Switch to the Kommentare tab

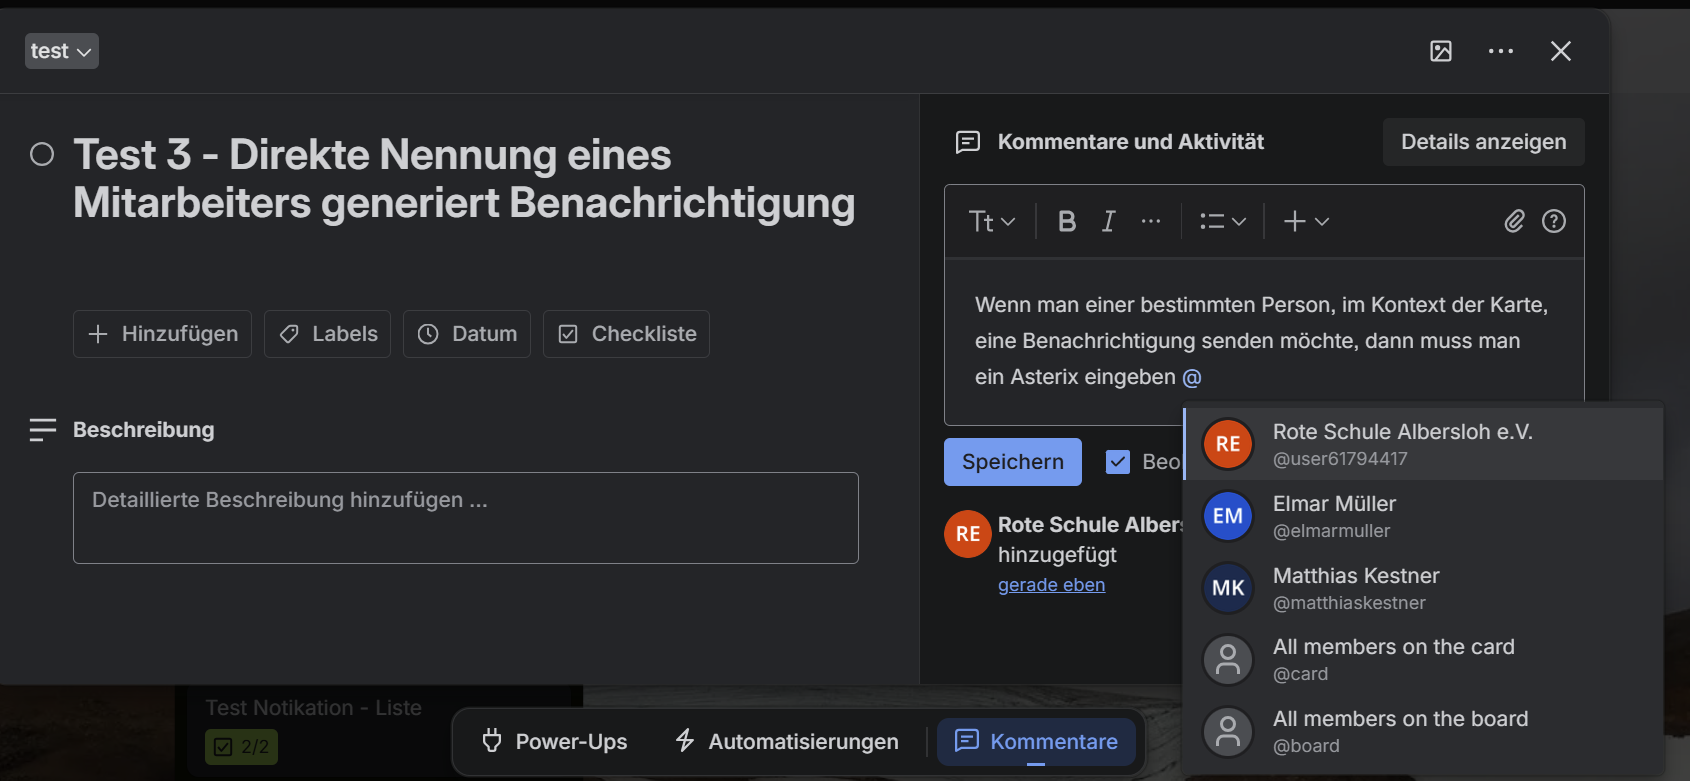coord(1036,741)
